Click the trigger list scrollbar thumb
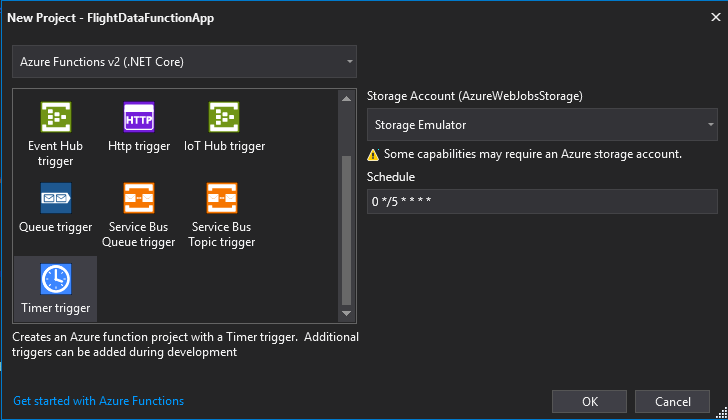728x420 pixels. click(x=346, y=230)
